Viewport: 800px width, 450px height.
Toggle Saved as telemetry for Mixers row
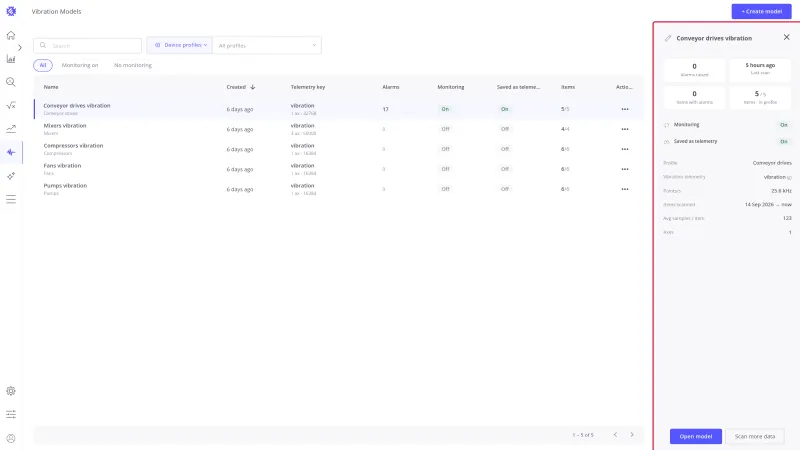[x=505, y=129]
